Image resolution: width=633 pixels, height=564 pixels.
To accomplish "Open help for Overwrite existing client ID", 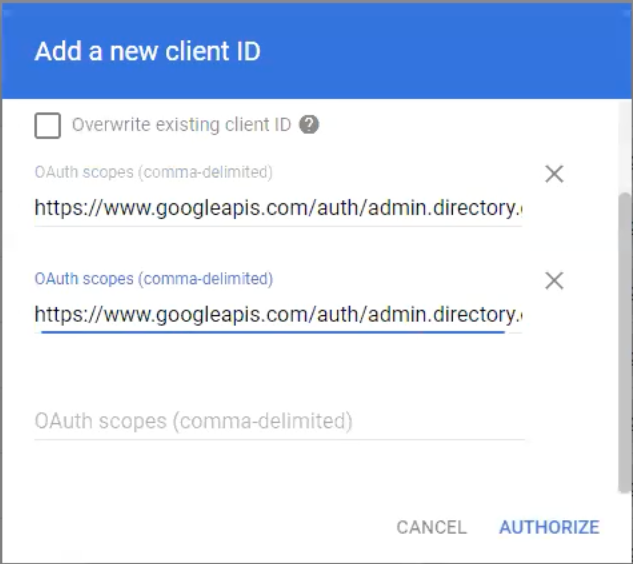I will point(309,124).
